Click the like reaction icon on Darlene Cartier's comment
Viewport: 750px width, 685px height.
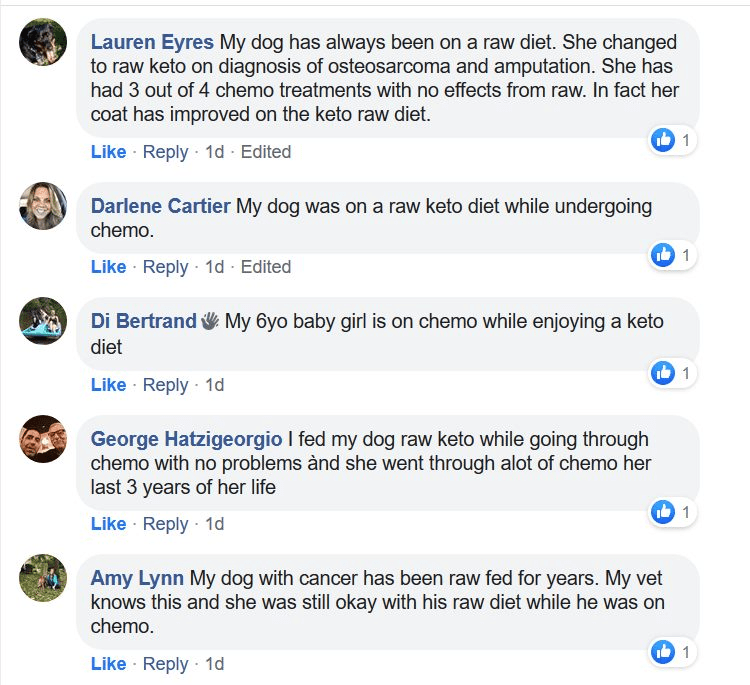(x=663, y=255)
